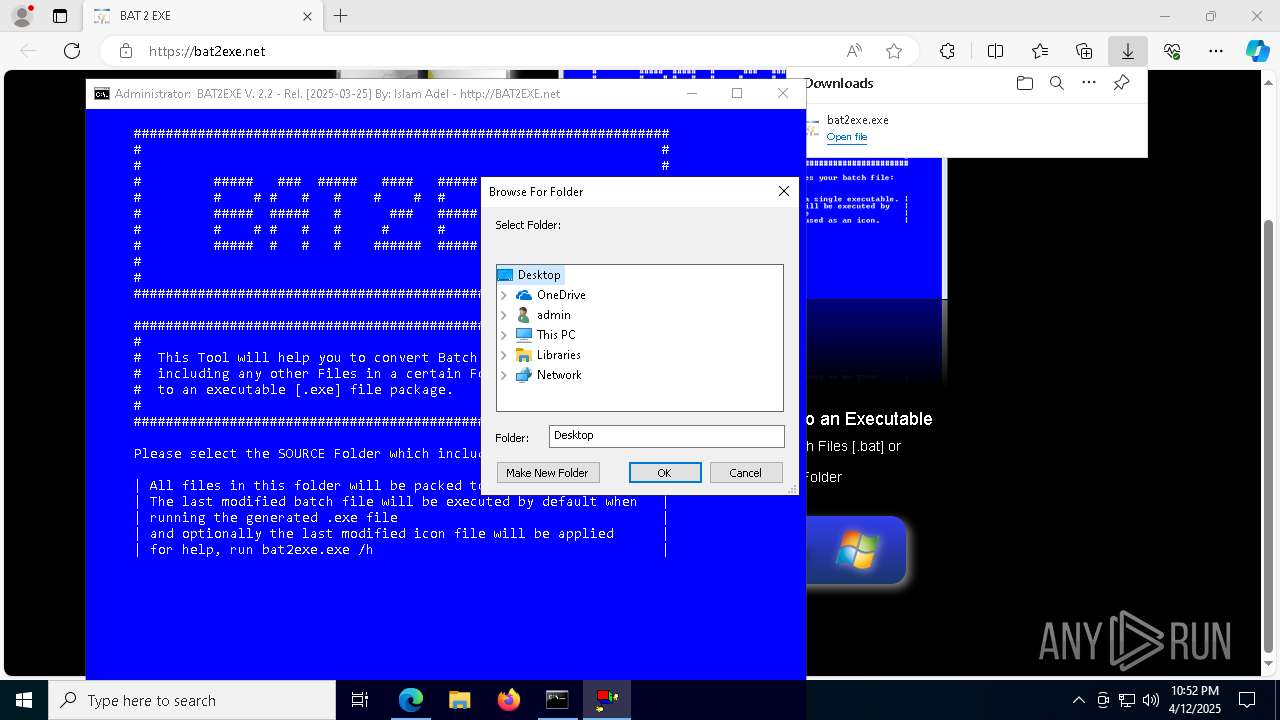
Task: Select the BAT 2 EXE tab
Action: (201, 16)
